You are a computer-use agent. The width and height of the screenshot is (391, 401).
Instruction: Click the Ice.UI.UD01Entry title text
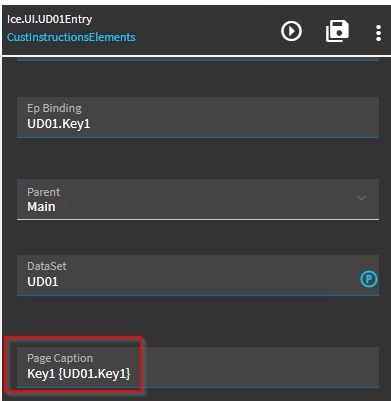(x=50, y=19)
